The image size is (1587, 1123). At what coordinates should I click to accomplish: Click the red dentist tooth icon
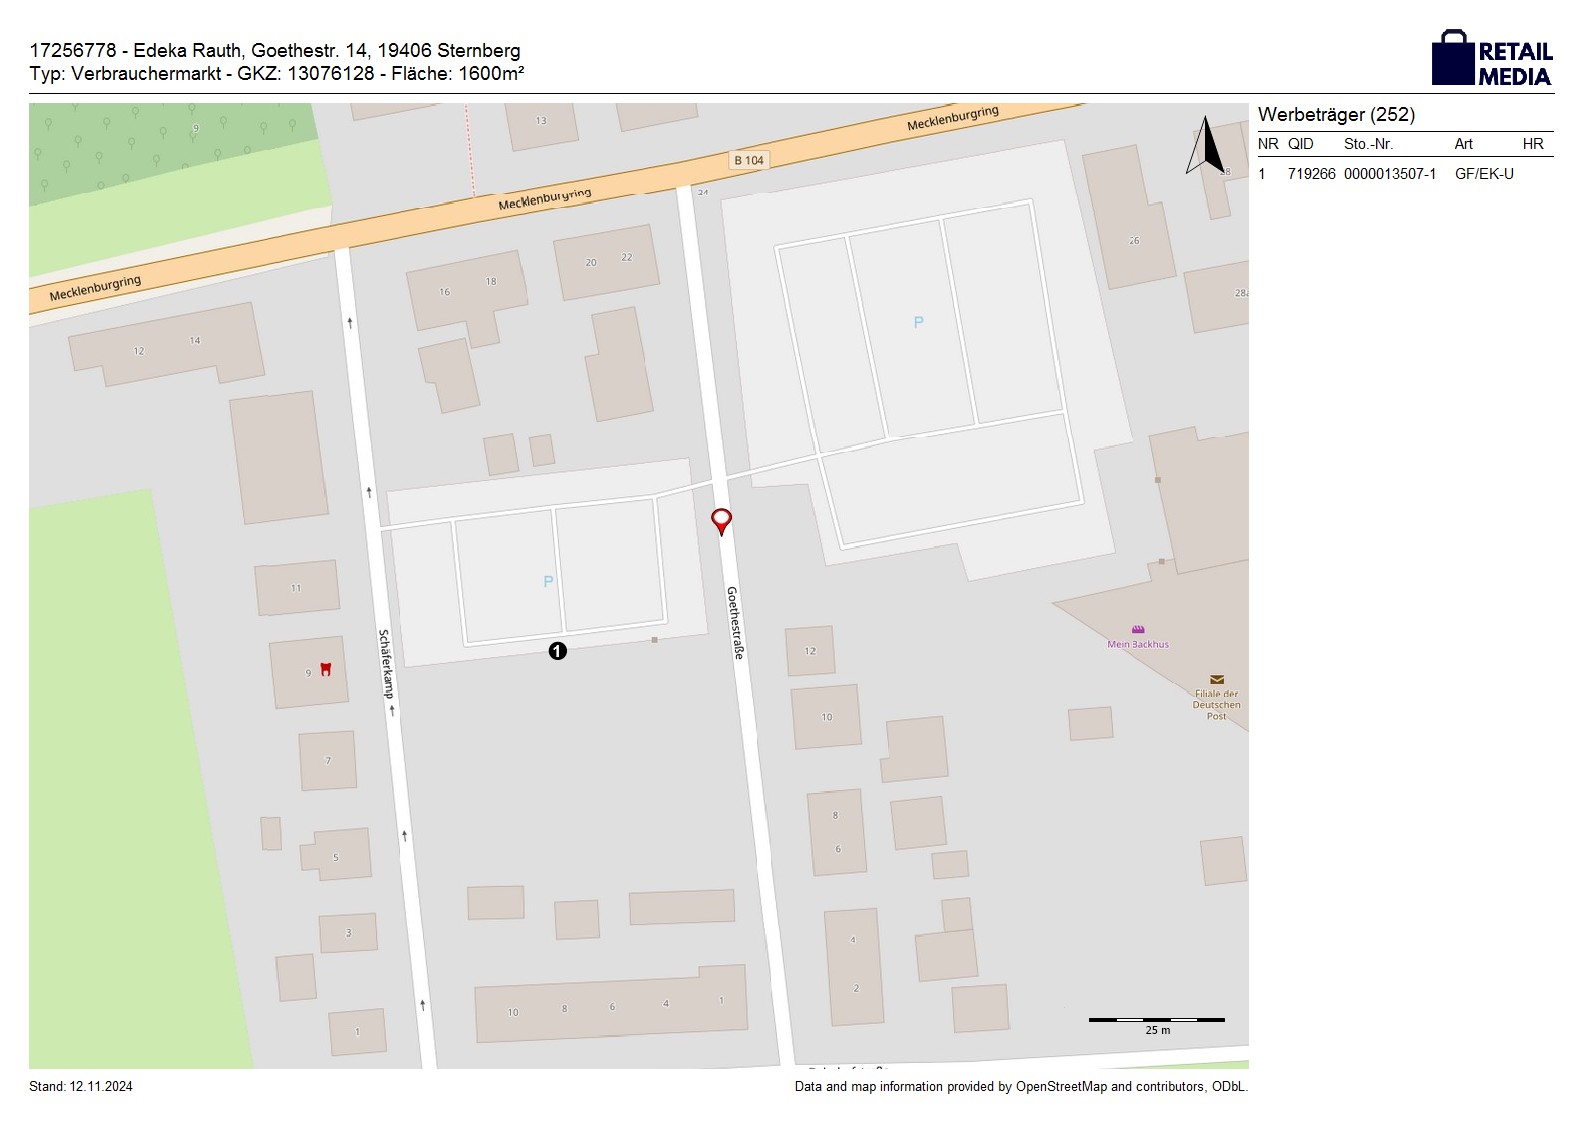click(324, 670)
